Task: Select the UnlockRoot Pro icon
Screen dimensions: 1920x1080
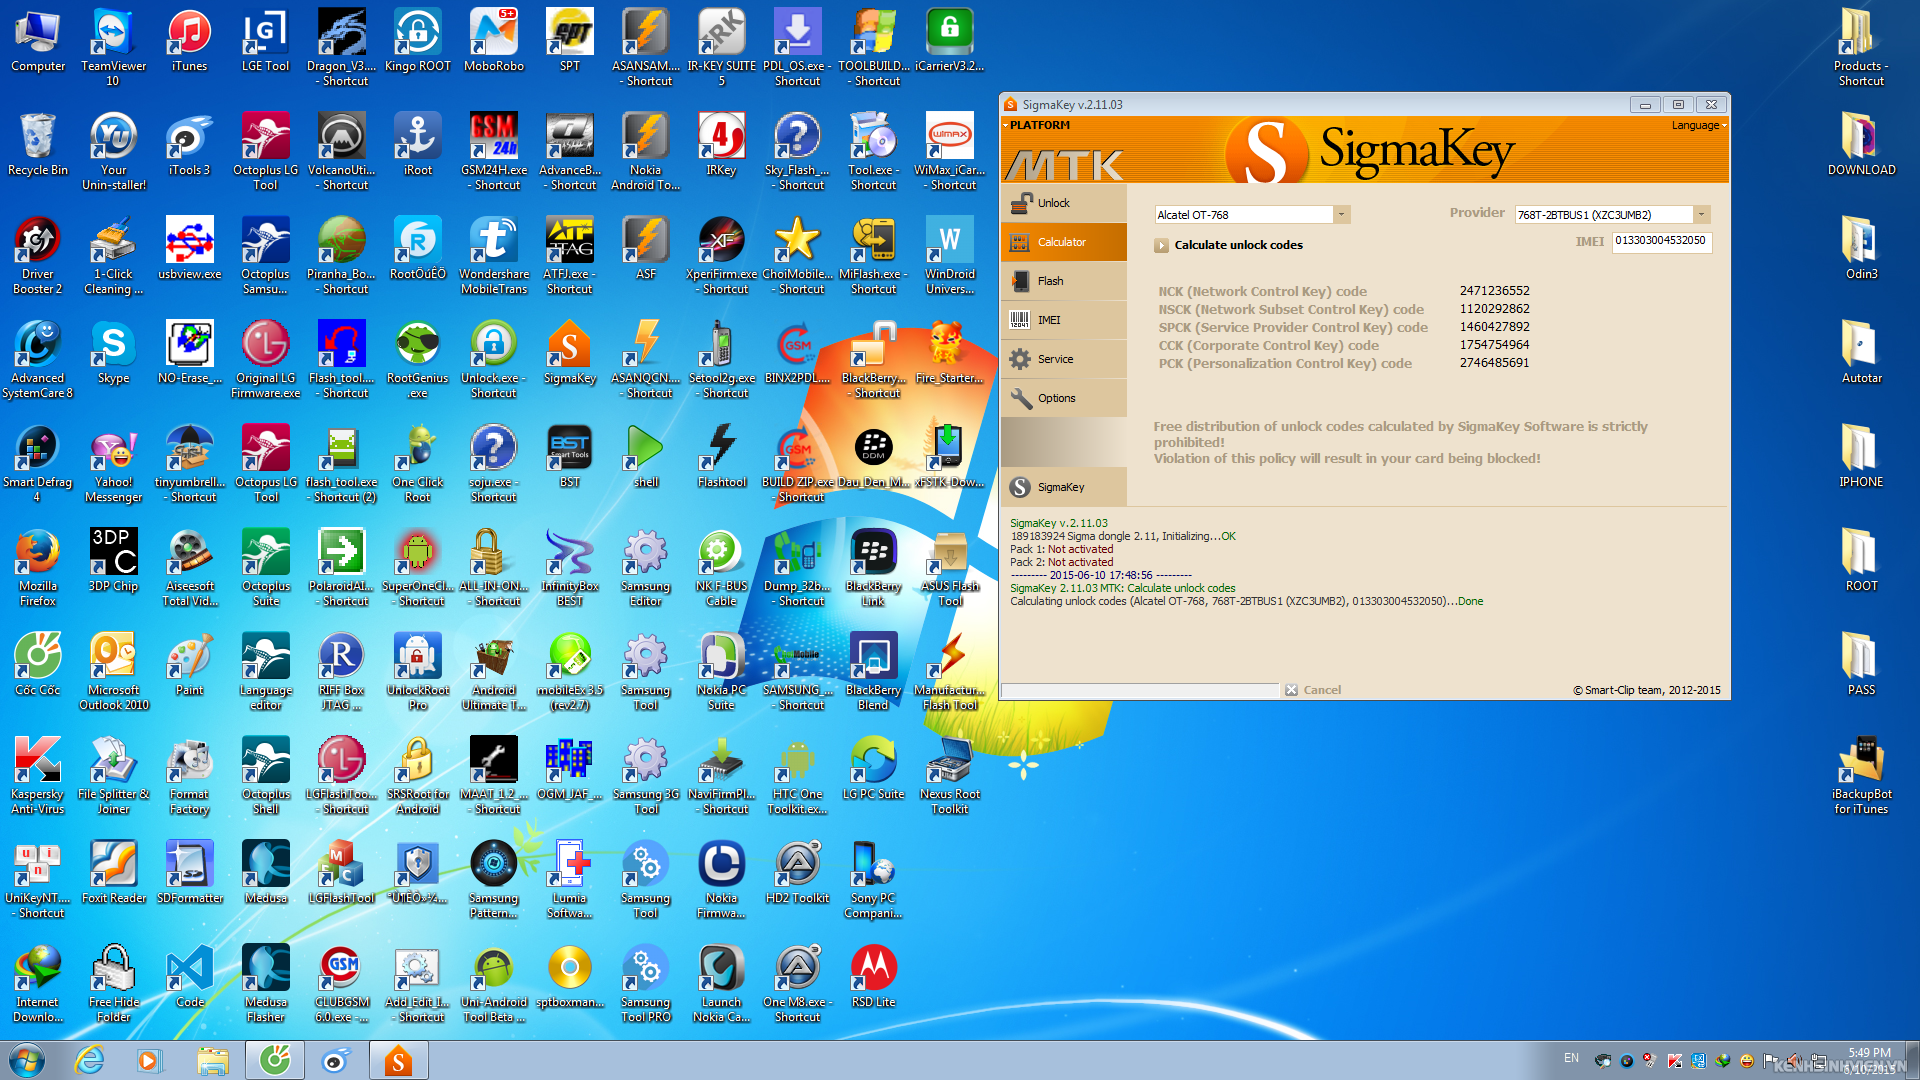Action: pos(417,671)
